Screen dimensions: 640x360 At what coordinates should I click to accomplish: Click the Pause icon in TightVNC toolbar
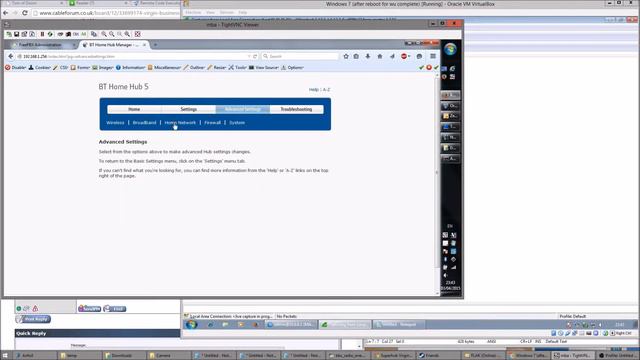click(42, 34)
